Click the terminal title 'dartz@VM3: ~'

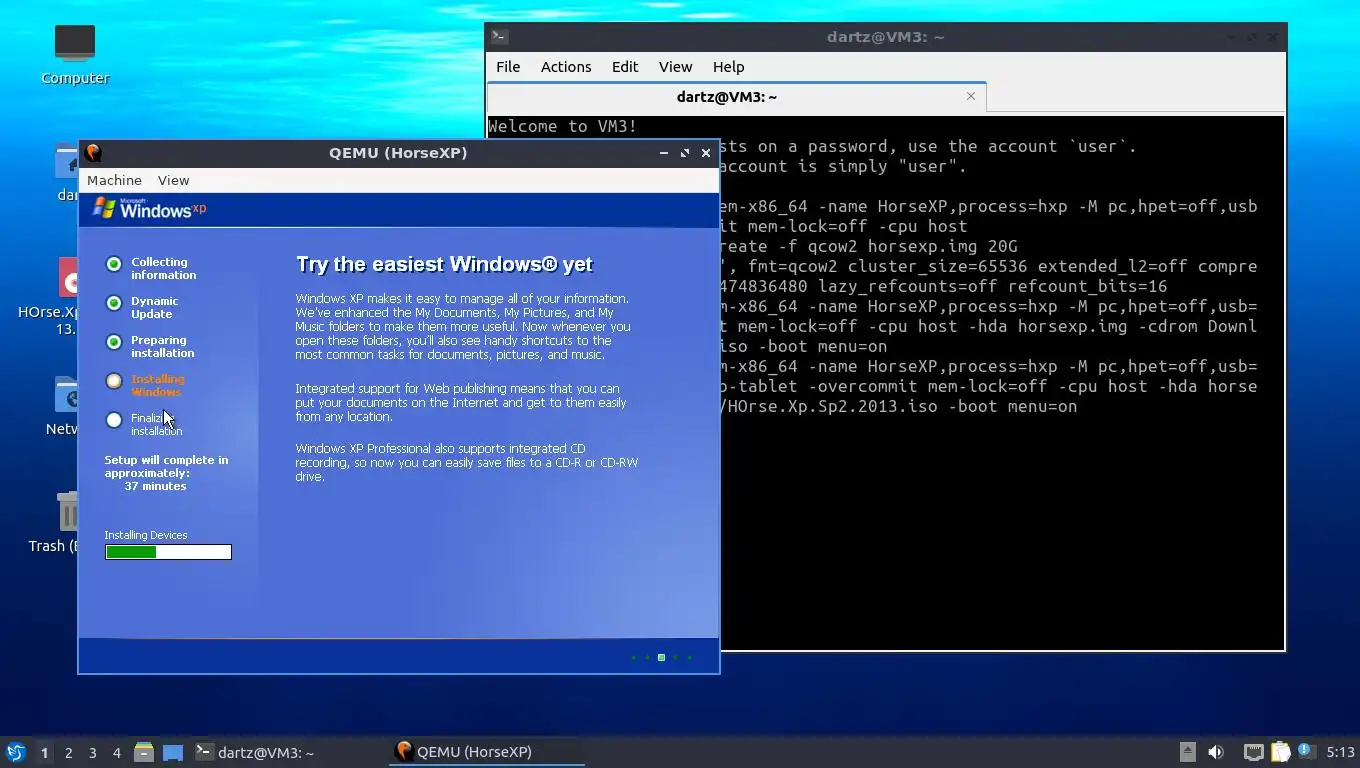point(886,37)
